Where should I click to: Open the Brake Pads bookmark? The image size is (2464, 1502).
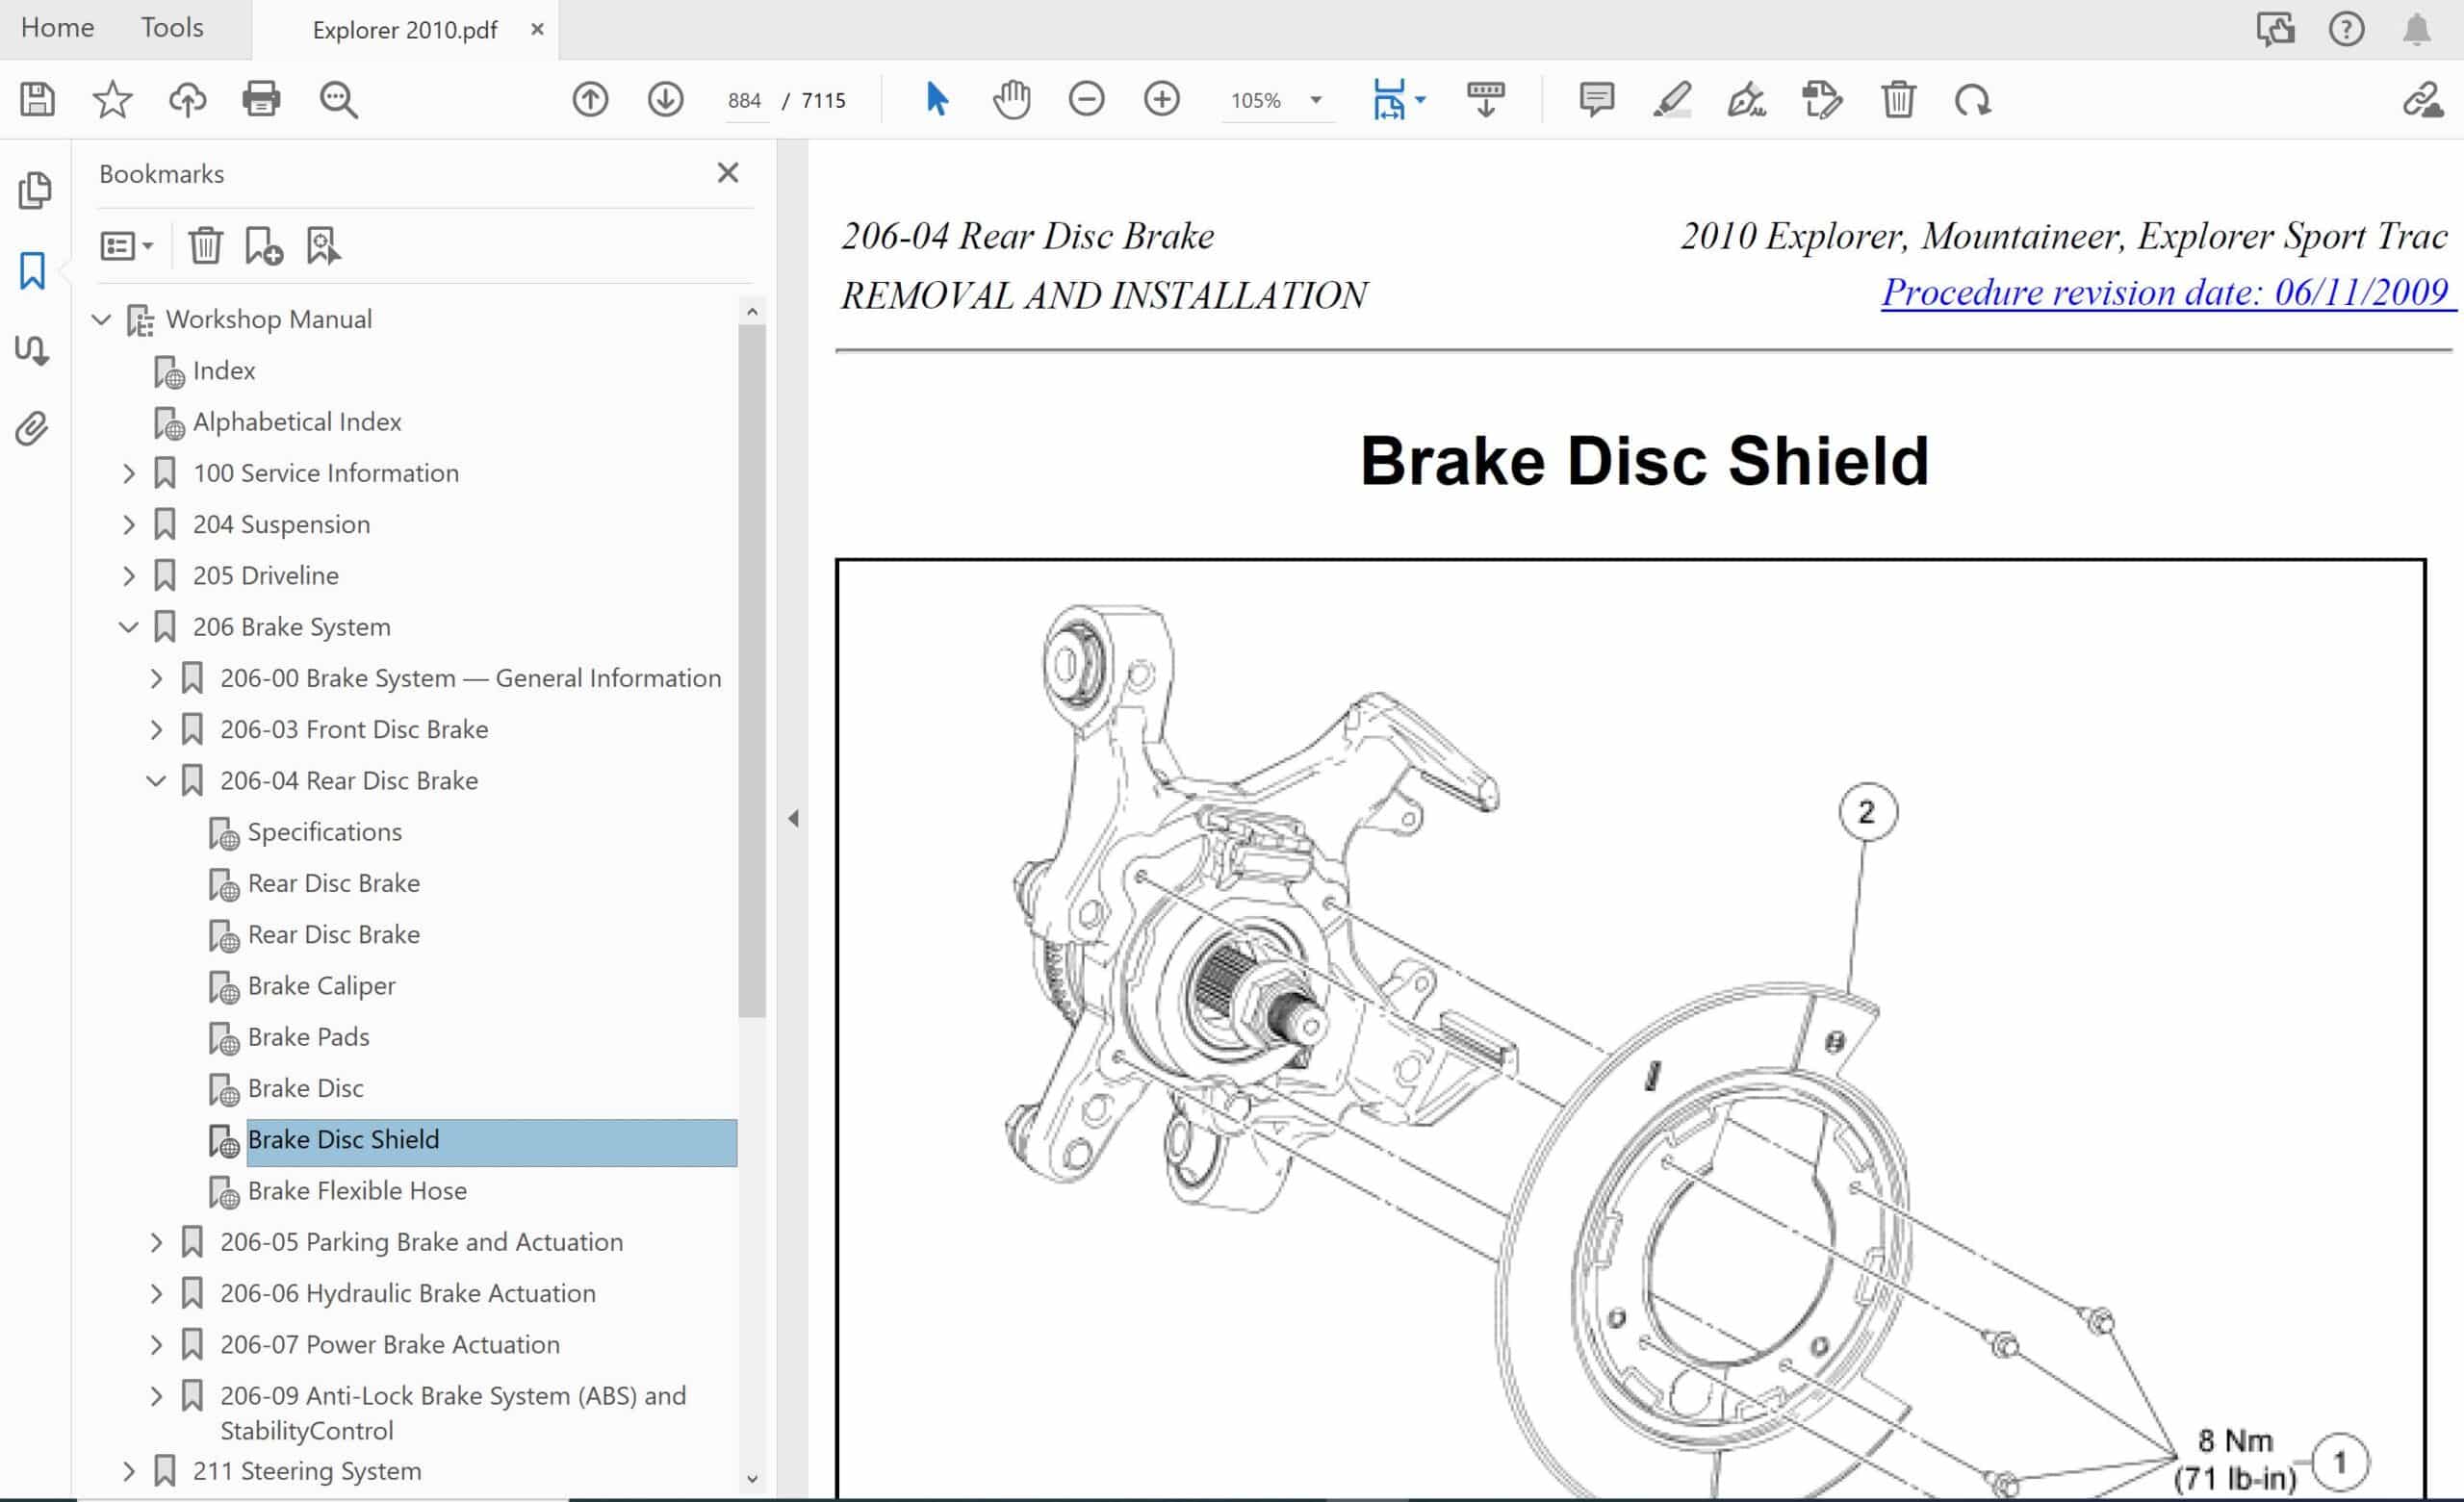[x=308, y=1037]
